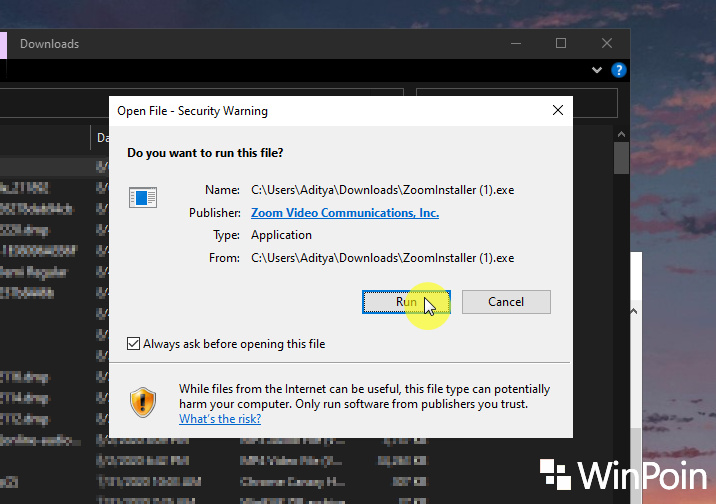Close the Security Warning dialog

[x=558, y=110]
